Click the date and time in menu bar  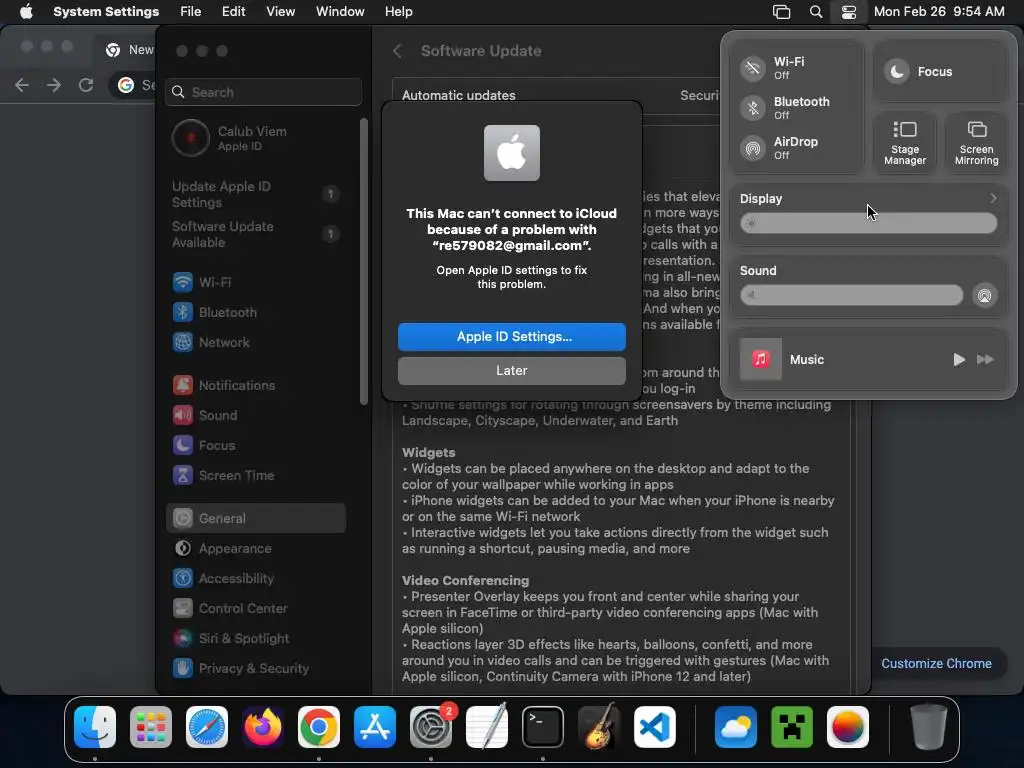(939, 12)
